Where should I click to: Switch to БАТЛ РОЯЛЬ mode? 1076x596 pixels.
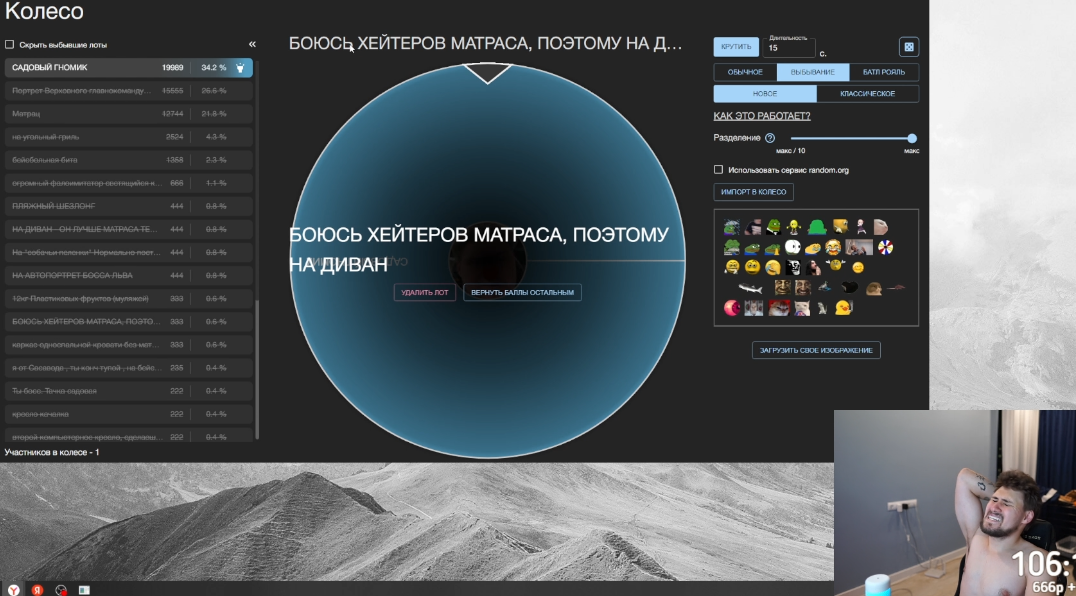884,72
